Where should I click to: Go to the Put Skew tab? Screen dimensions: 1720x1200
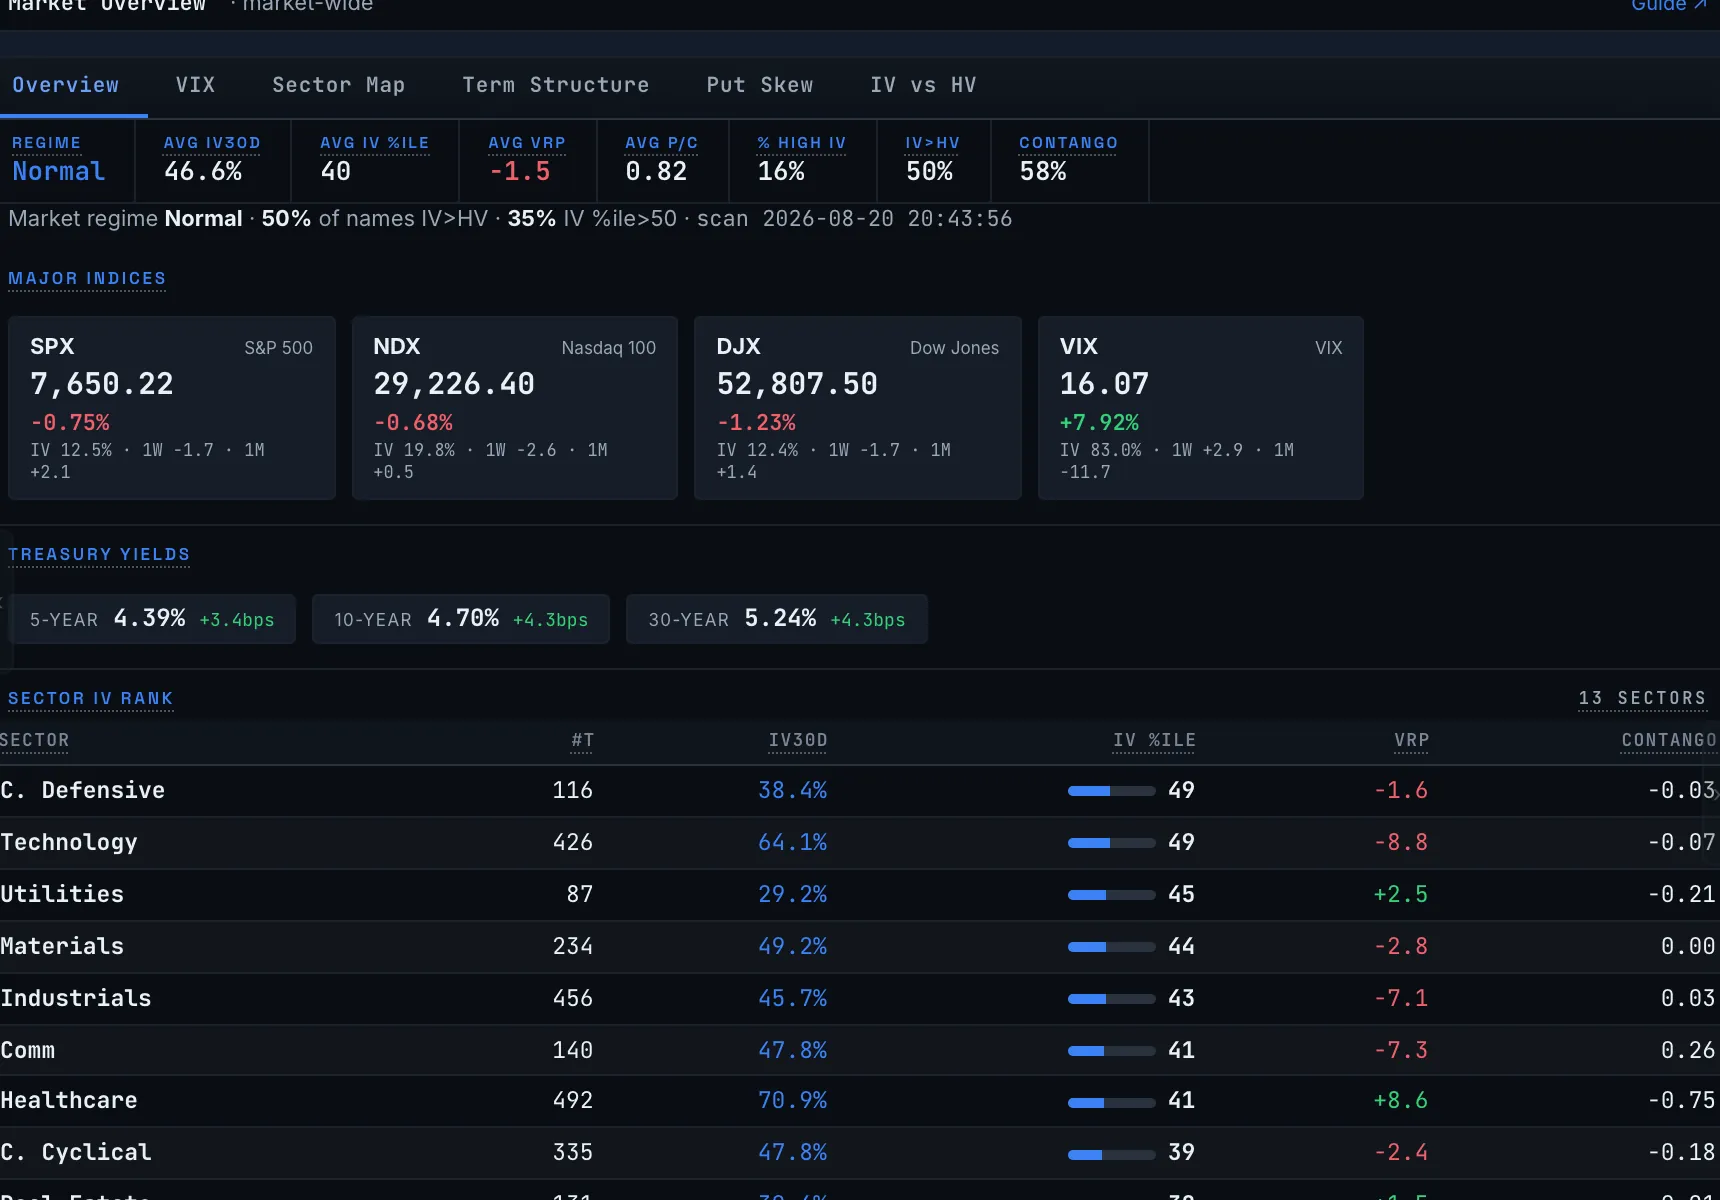pyautogui.click(x=759, y=85)
